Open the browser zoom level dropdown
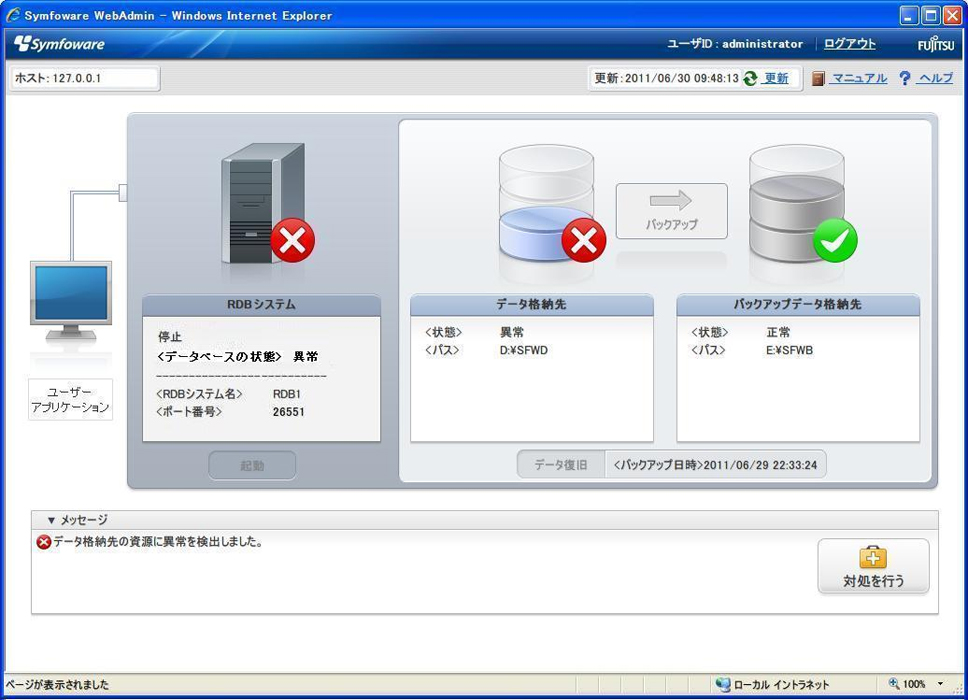The width and height of the screenshot is (968, 700). tap(940, 684)
